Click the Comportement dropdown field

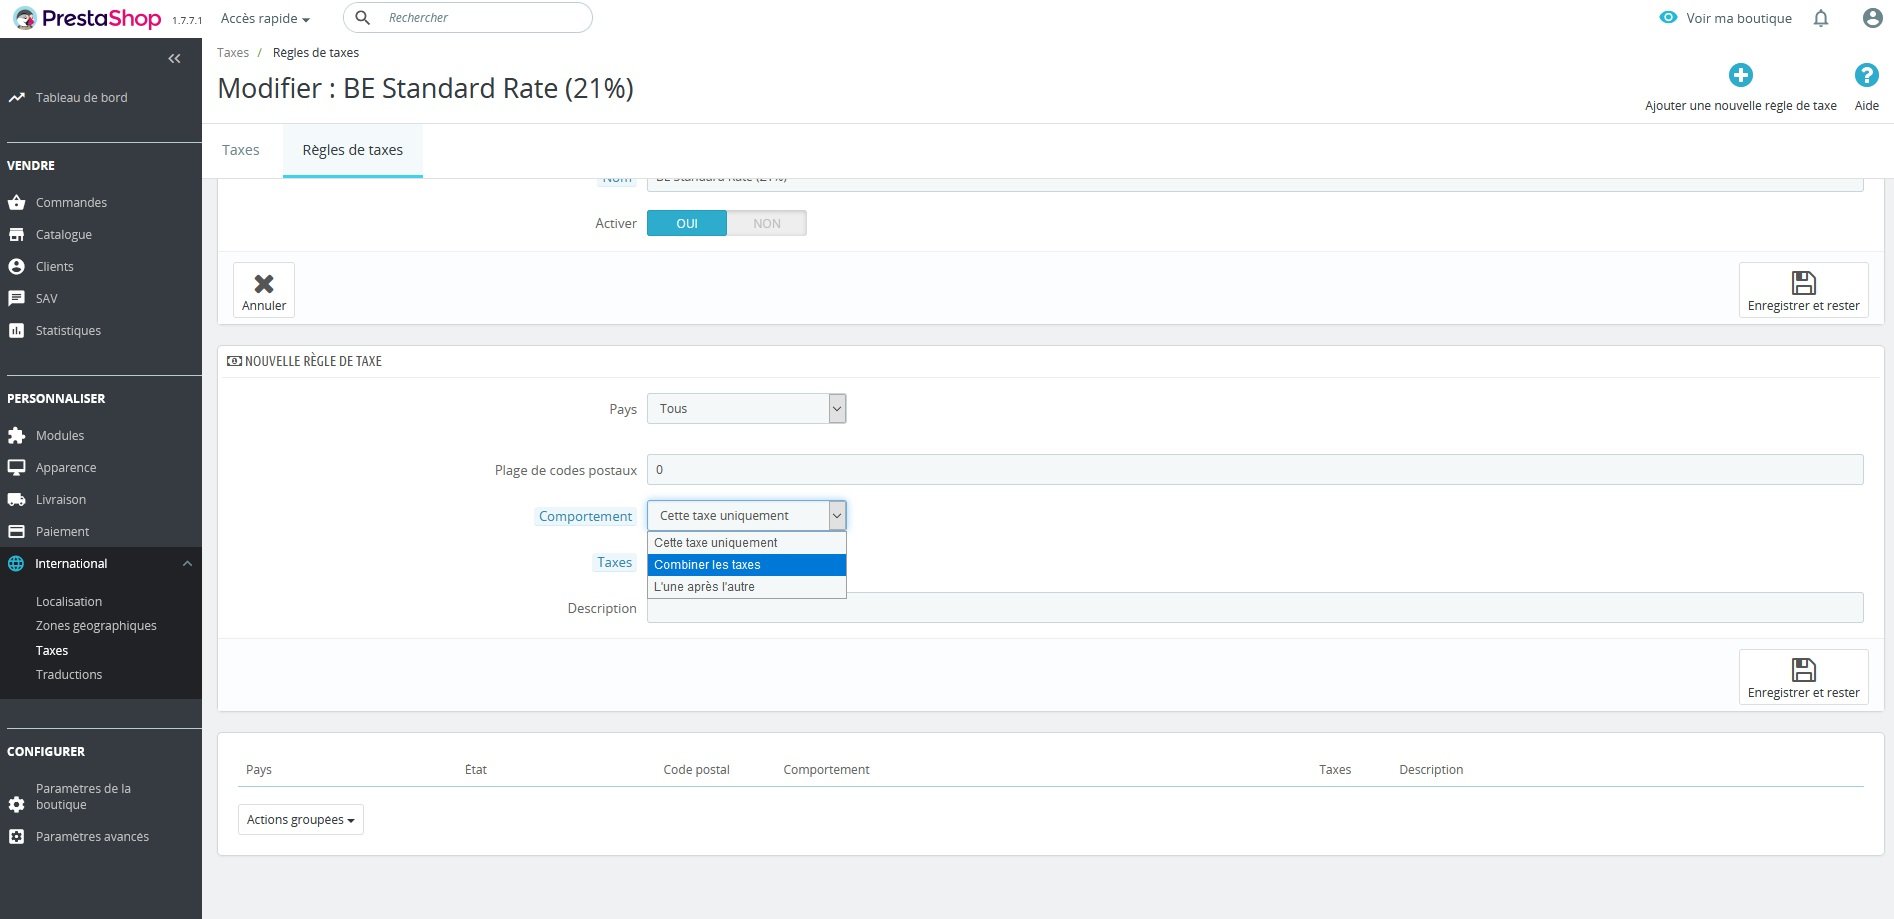point(746,515)
